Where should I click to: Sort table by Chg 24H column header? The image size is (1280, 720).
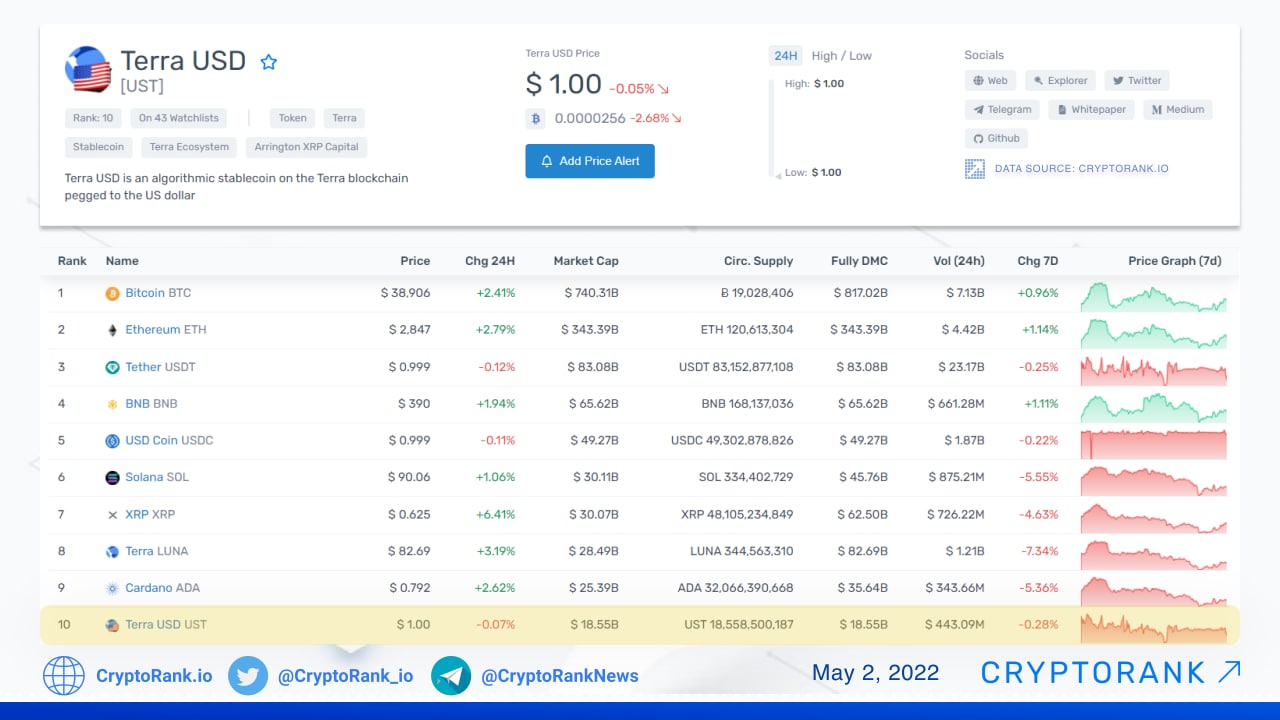[x=490, y=261]
